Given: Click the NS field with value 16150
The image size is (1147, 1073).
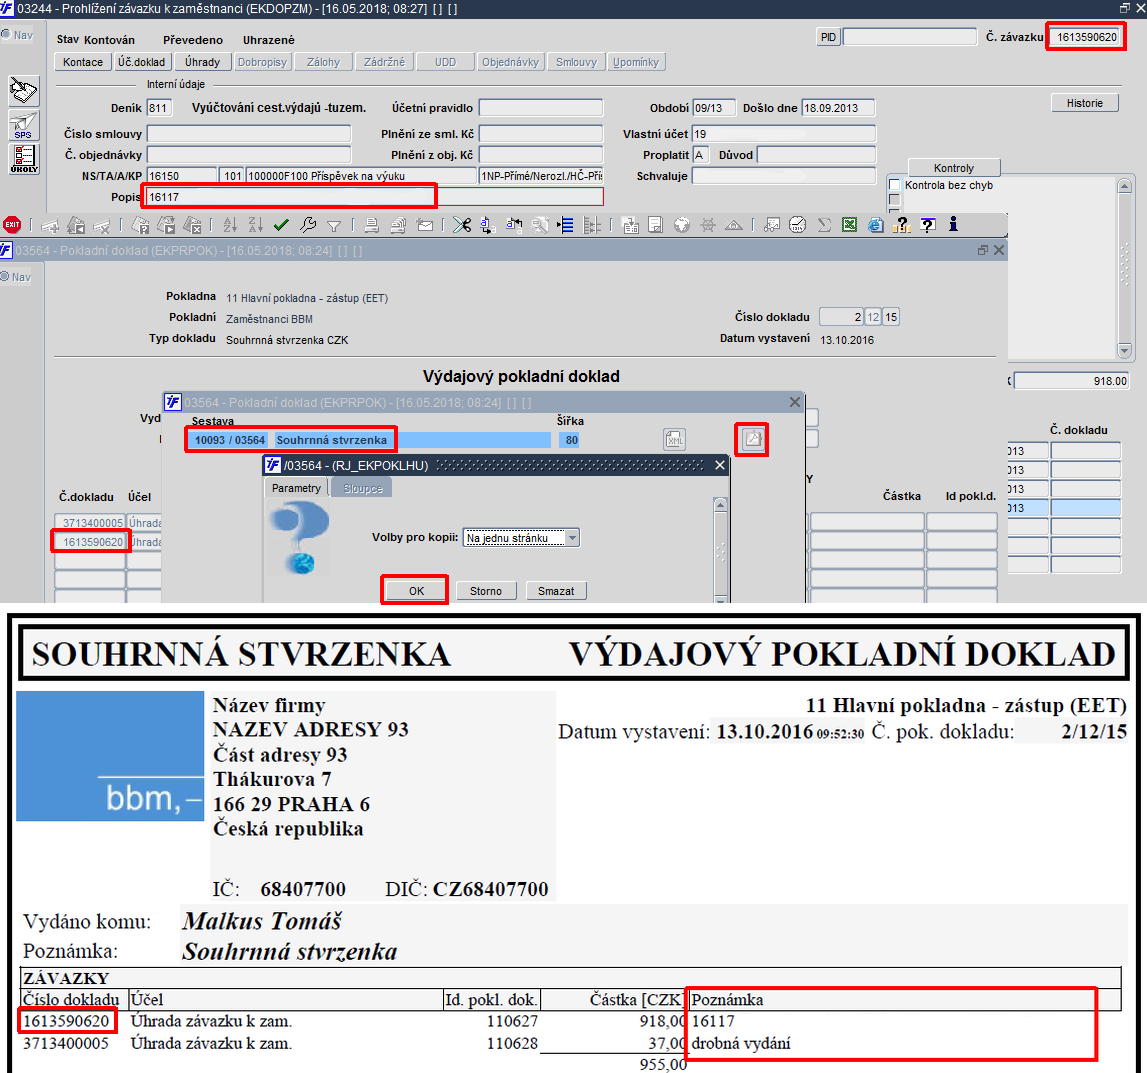Looking at the screenshot, I should point(181,176).
